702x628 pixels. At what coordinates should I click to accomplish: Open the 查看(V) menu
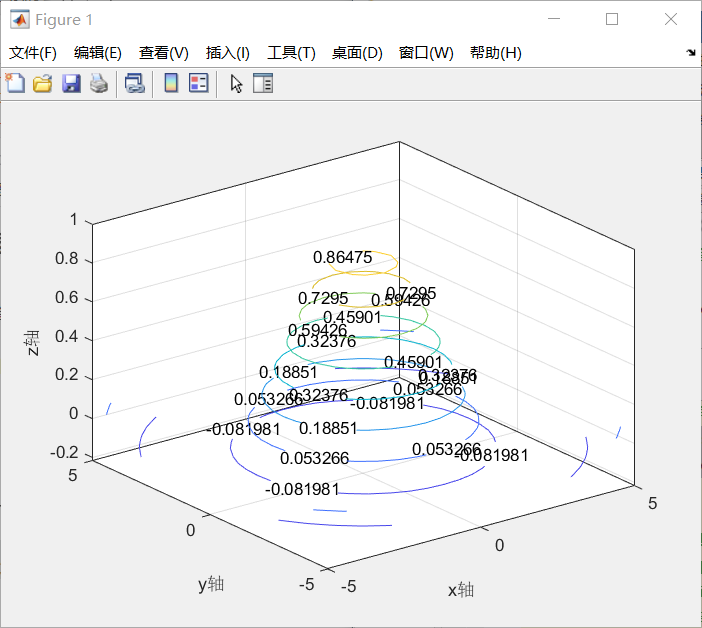(163, 53)
